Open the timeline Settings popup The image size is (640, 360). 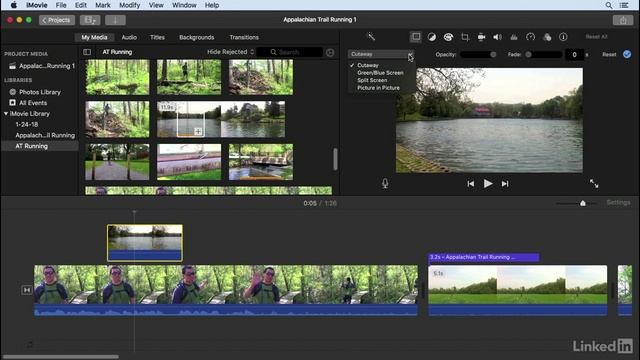point(618,202)
